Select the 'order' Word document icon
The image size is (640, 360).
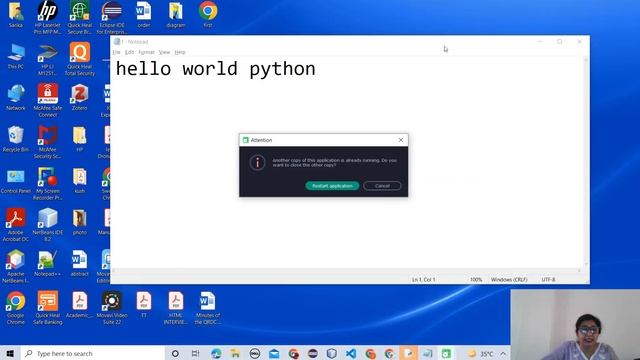coord(144,15)
